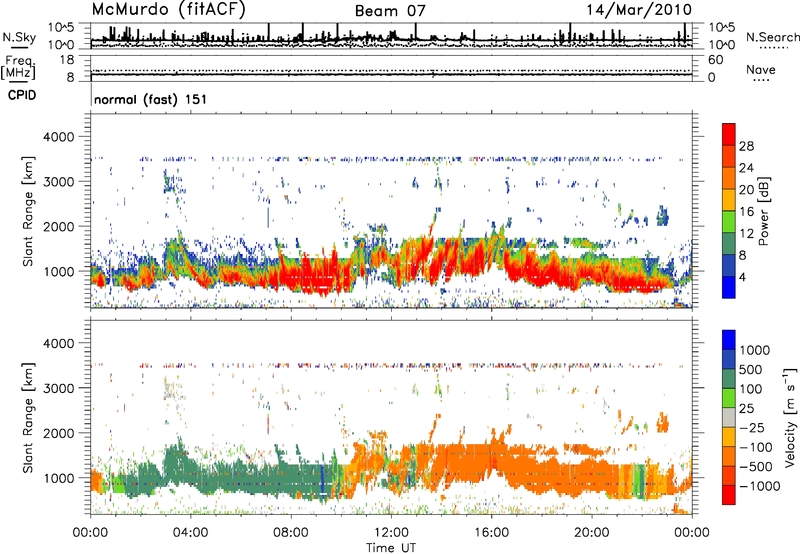
Task: Click the '28' tick on Power colorbar
Action: (x=746, y=146)
